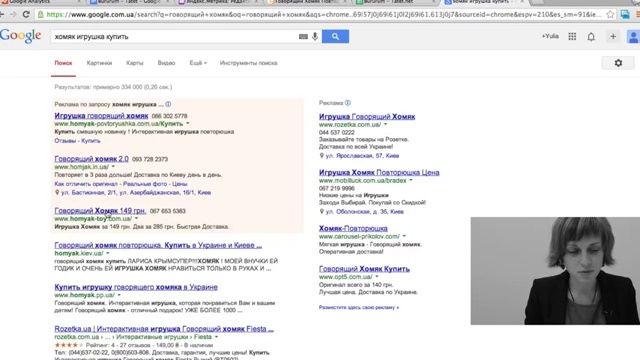Viewport: 640px width, 360px height.
Task: Expand arrow beside www.homyak.pp.ua
Action: tap(119, 295)
